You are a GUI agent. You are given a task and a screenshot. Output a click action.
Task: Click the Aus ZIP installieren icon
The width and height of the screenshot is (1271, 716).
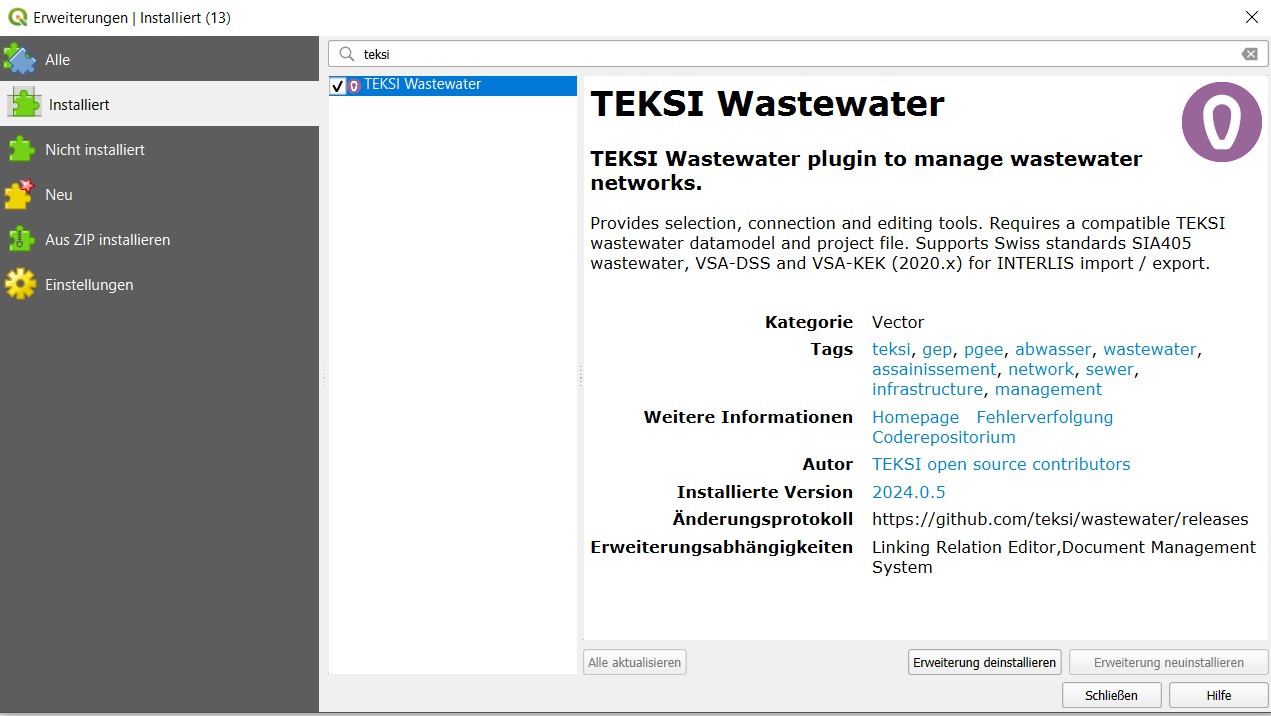20,239
